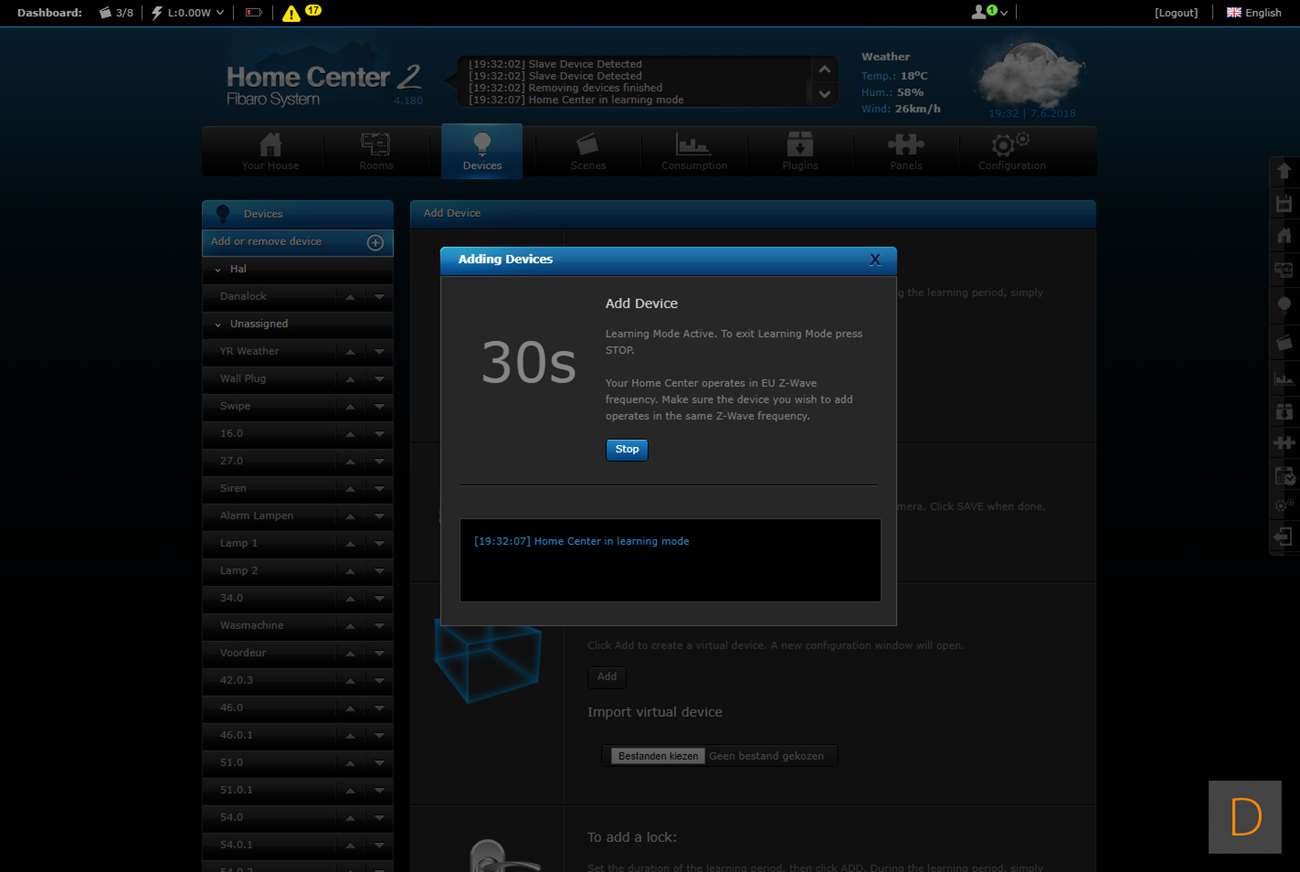Click the exit icon in side toolbar

tap(1284, 538)
